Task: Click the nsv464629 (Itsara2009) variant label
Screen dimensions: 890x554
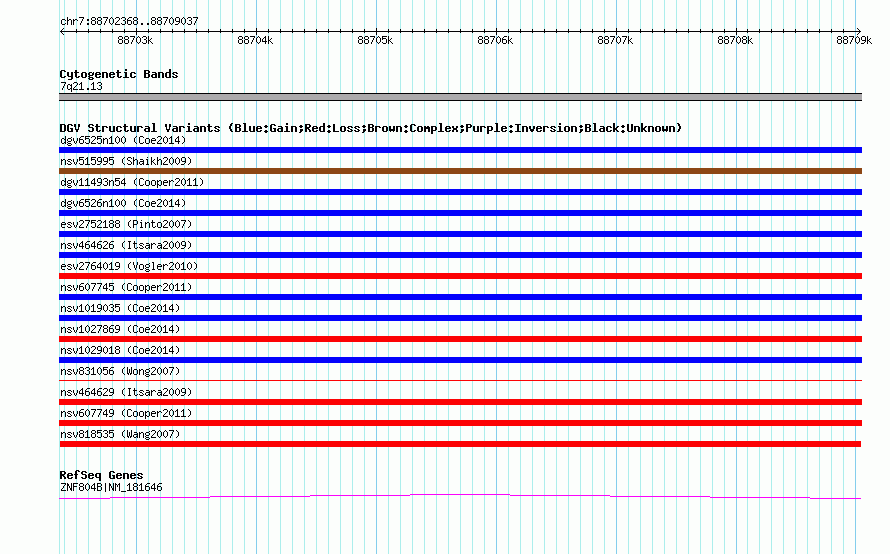Action: [126, 392]
